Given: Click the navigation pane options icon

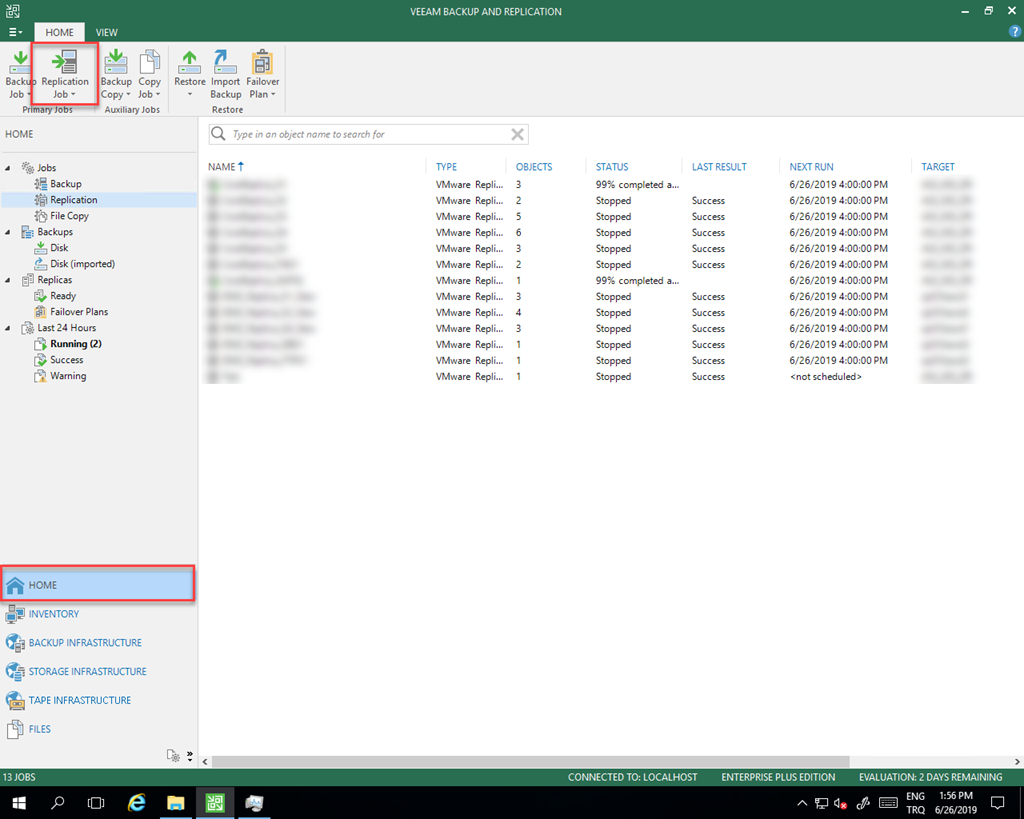Looking at the screenshot, I should point(173,755).
